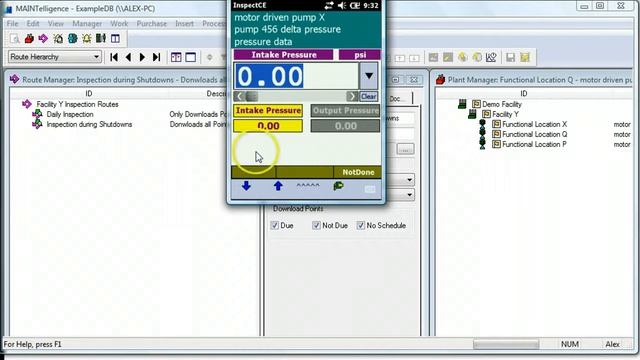Viewport: 640px width, 360px height.
Task: Click the ID column header in Route Manager
Action: [x=89, y=94]
